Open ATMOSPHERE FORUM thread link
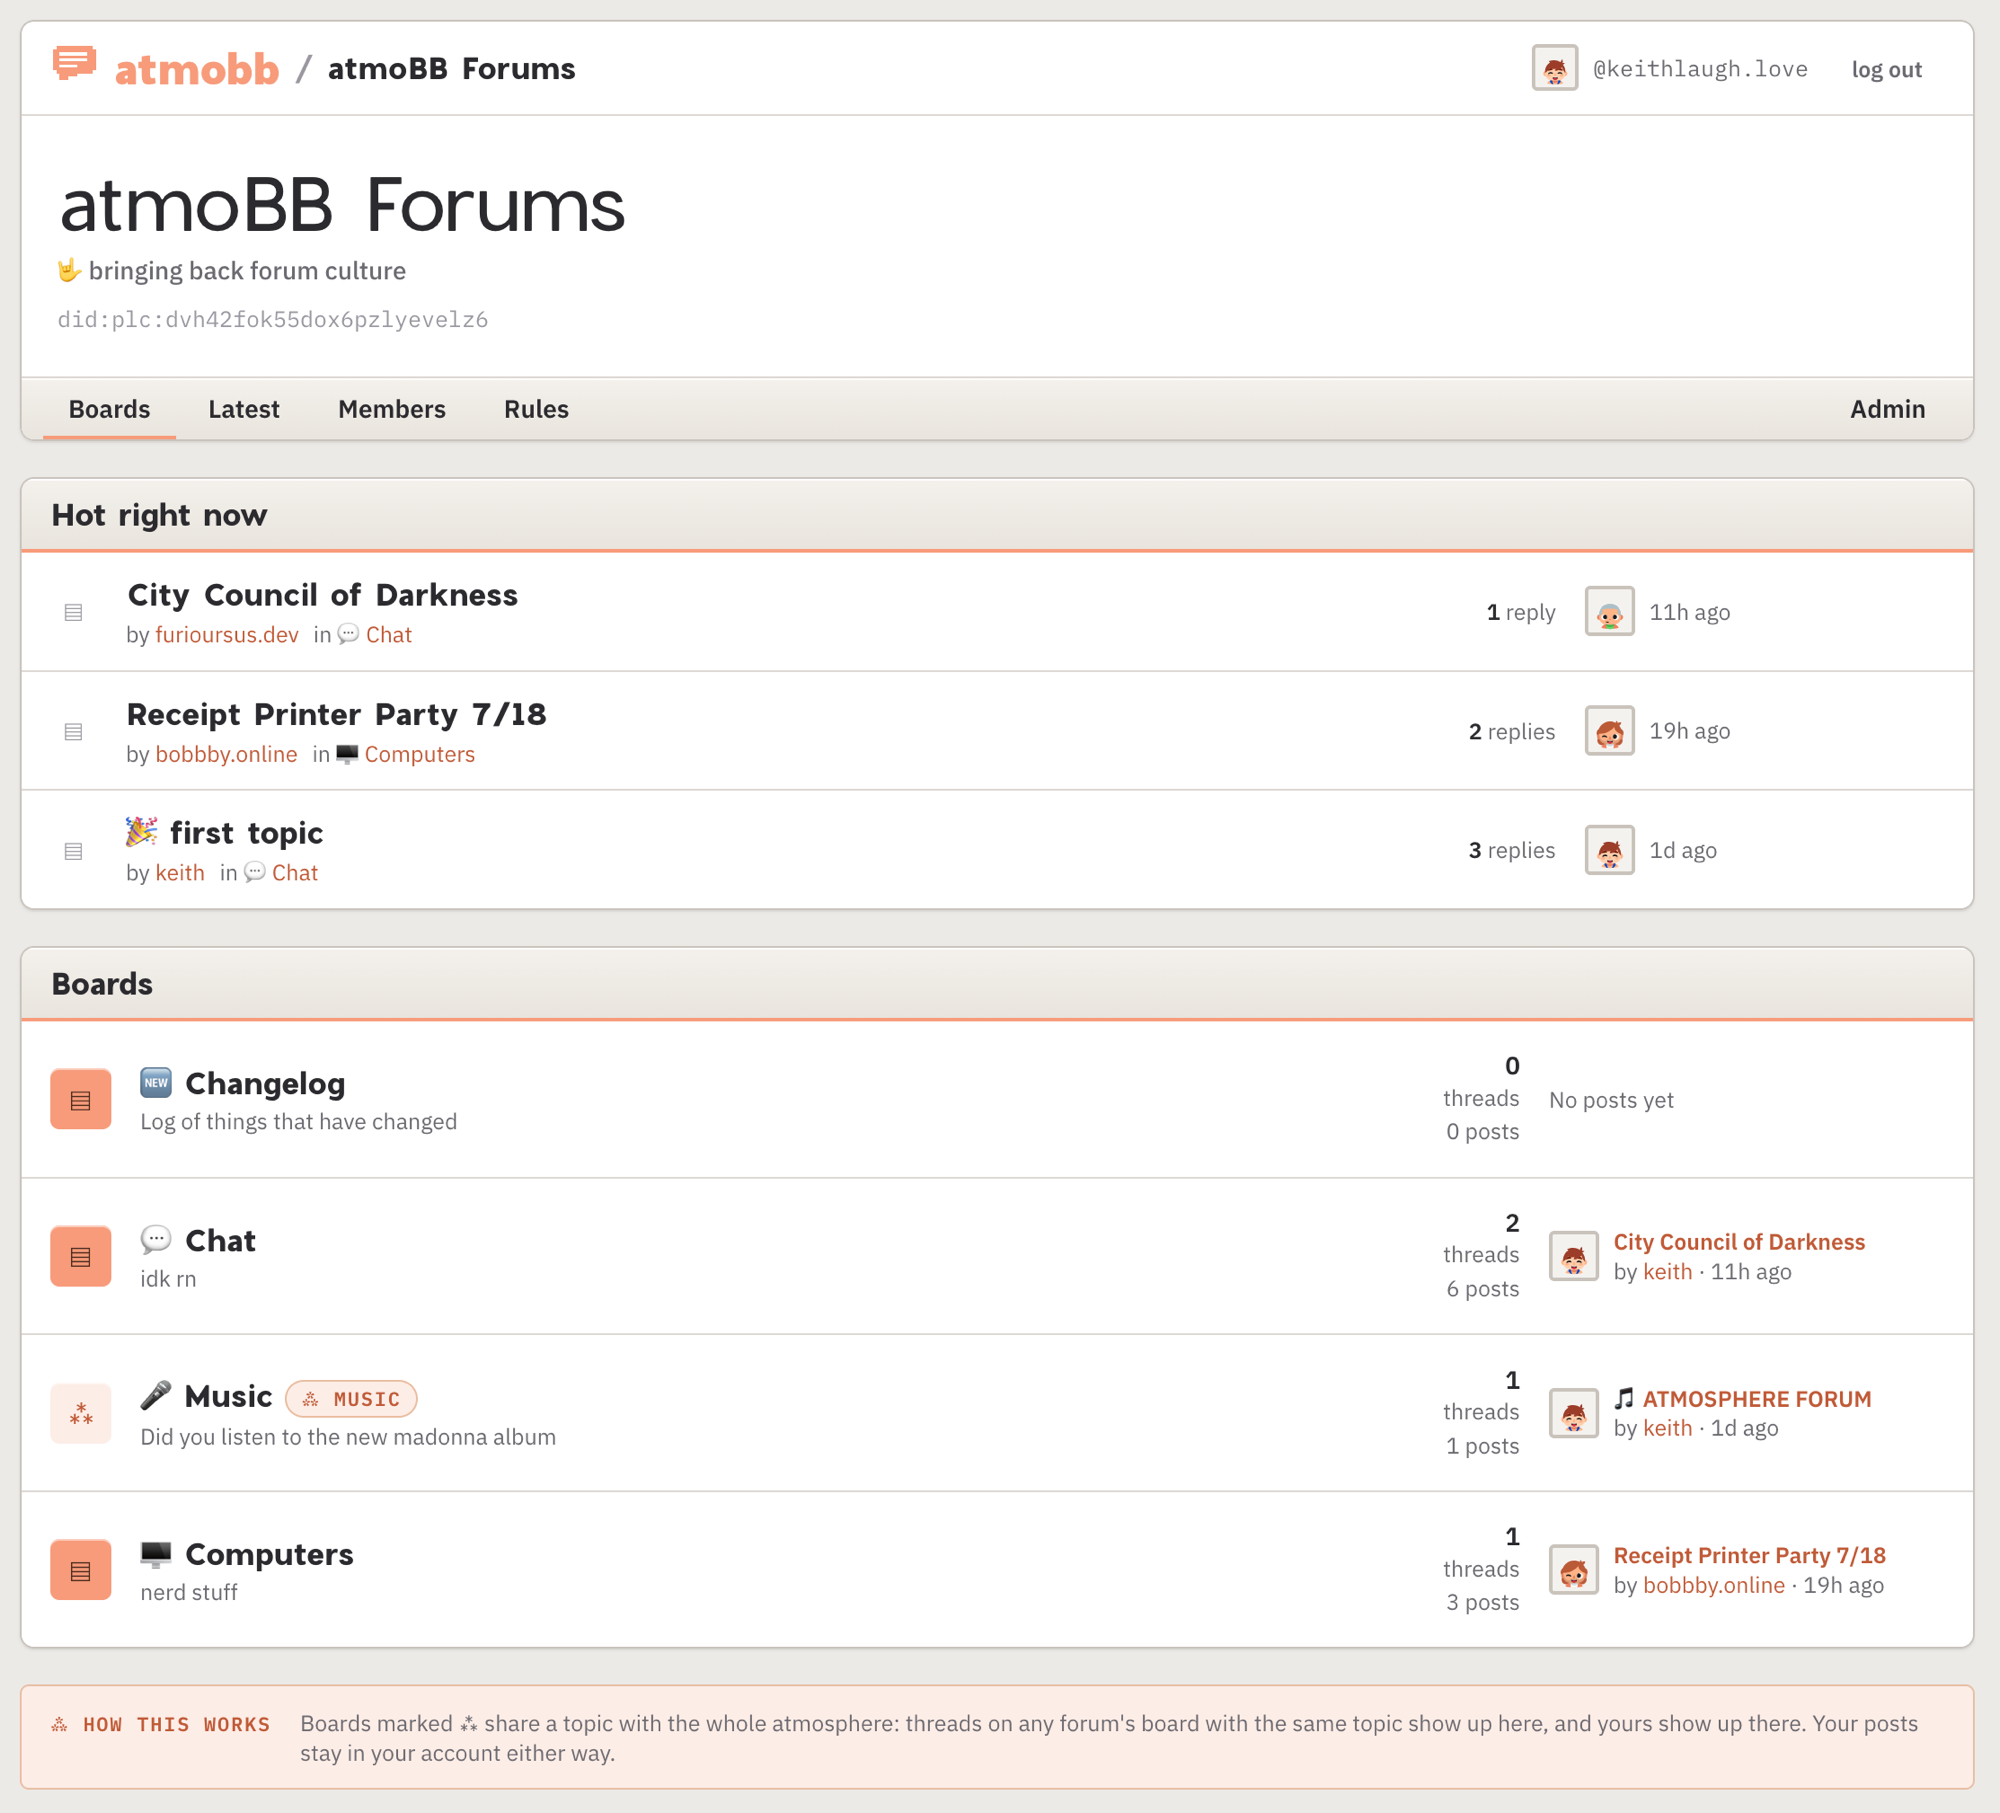Image resolution: width=2000 pixels, height=1813 pixels. (x=1756, y=1399)
